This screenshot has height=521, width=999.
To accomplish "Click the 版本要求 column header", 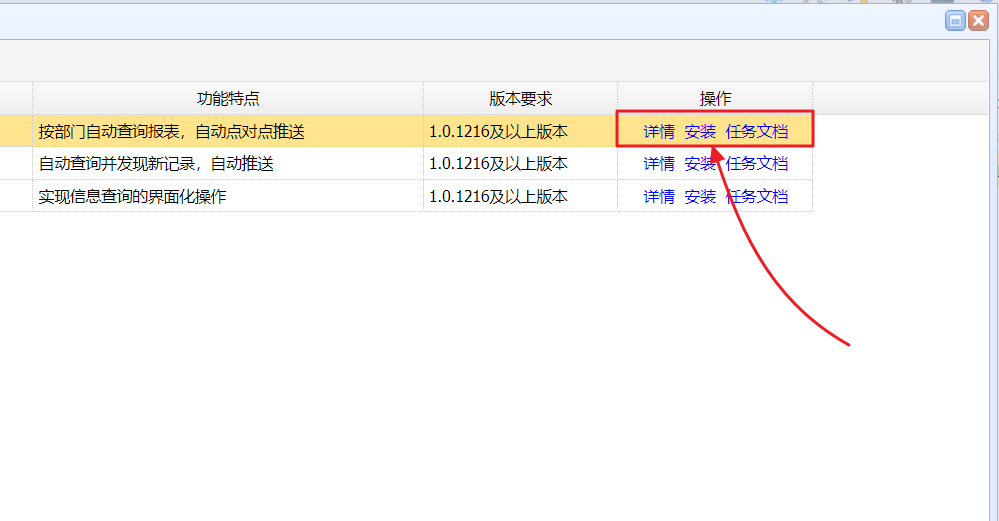I will click(521, 98).
